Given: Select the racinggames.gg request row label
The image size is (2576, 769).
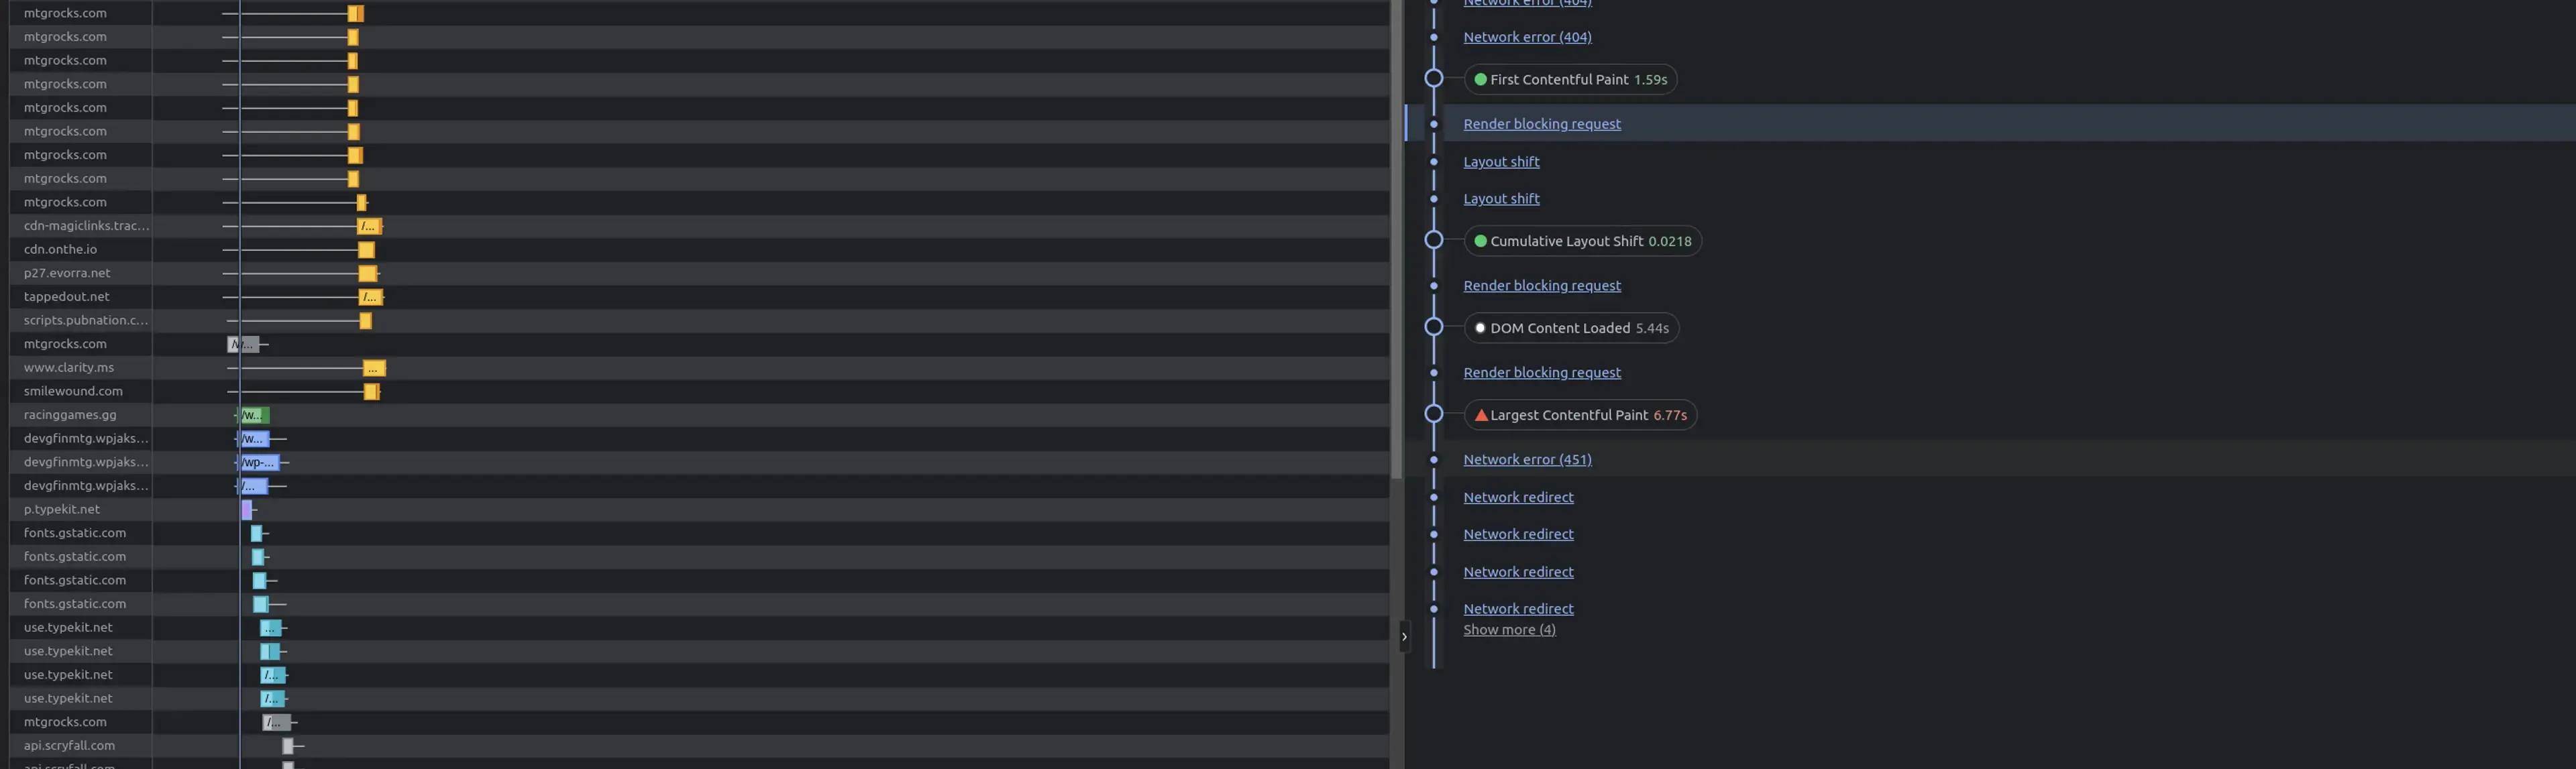Looking at the screenshot, I should pos(70,415).
